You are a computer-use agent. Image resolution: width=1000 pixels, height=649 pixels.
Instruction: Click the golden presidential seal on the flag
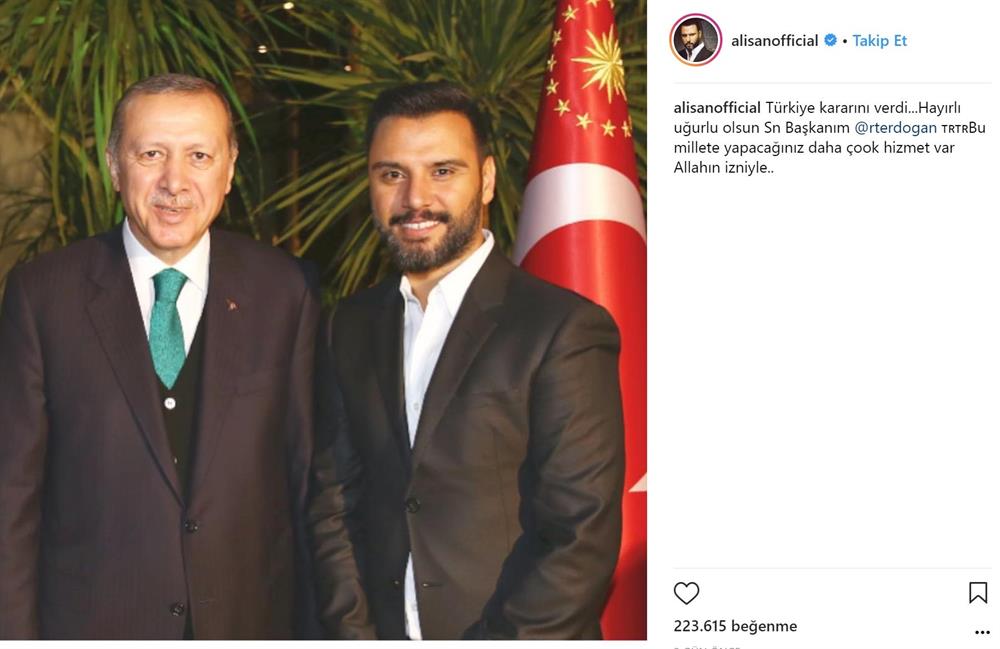coord(601,62)
